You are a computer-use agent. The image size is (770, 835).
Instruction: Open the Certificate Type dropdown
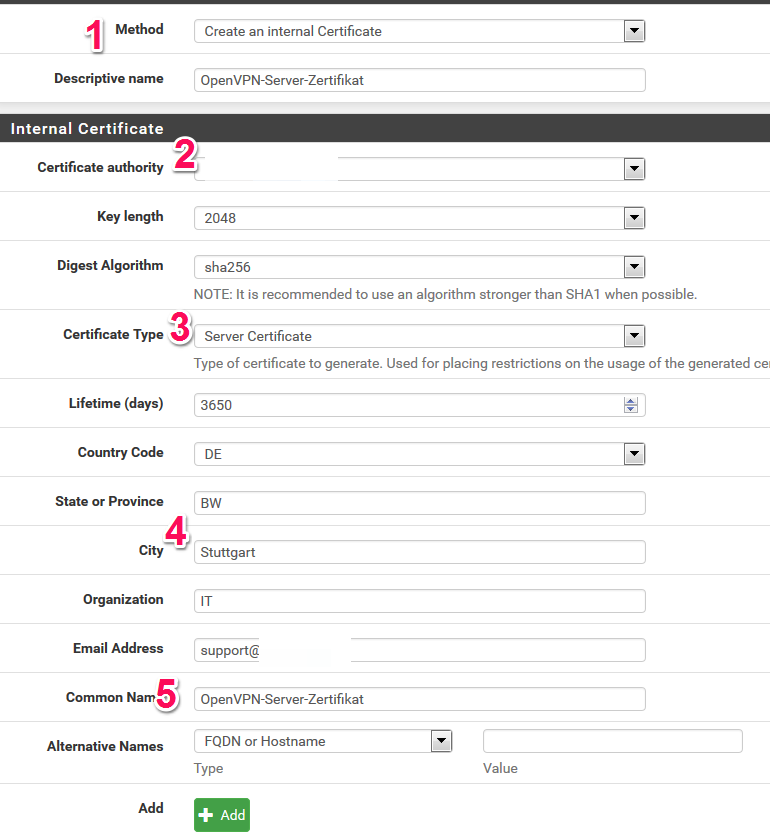[420, 336]
